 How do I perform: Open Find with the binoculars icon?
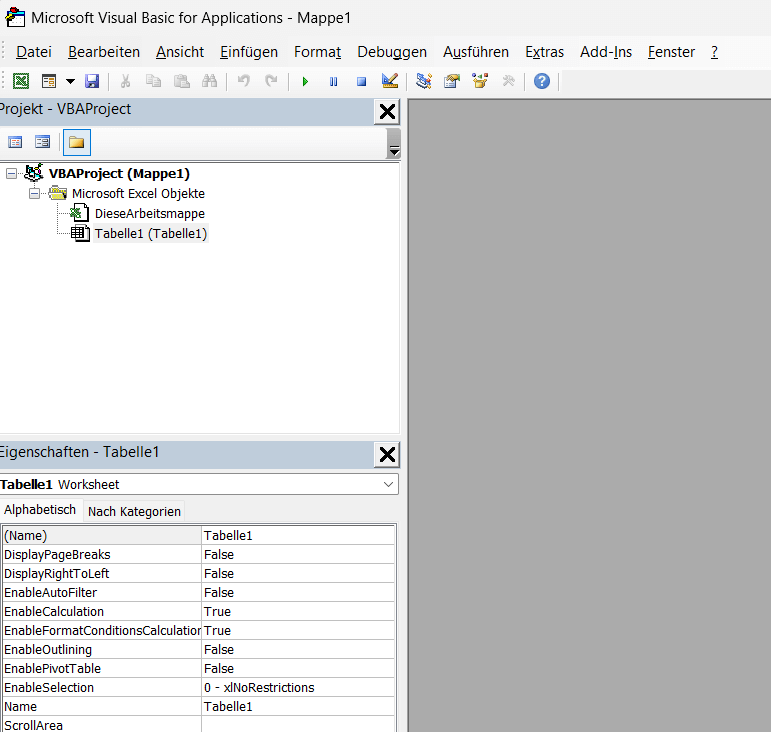[209, 81]
